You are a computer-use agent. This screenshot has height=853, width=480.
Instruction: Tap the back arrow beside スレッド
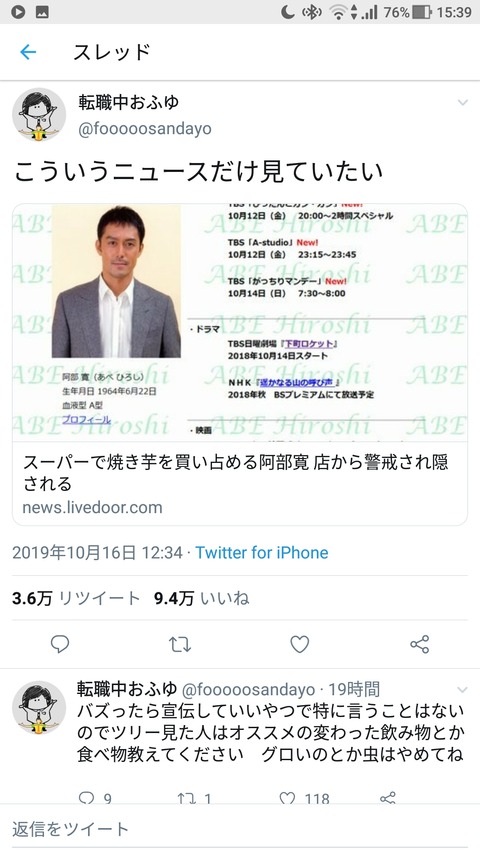pos(28,52)
